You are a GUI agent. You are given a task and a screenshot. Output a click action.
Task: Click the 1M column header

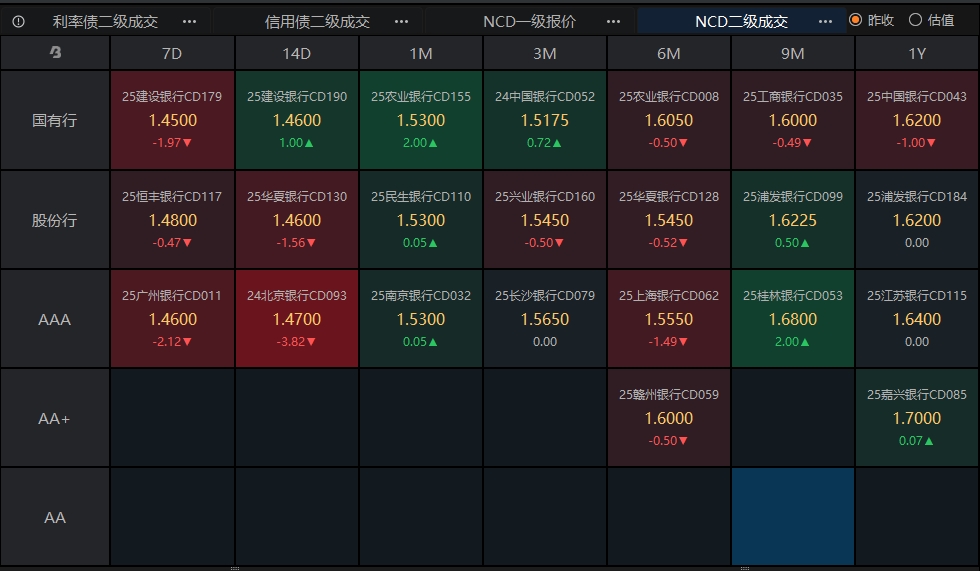click(421, 53)
